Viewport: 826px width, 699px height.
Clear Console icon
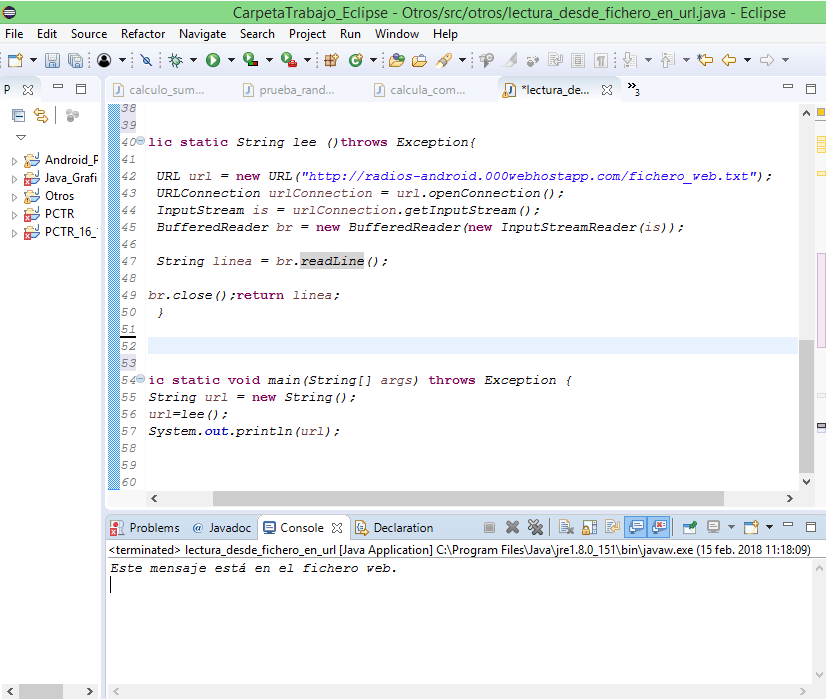click(x=566, y=527)
